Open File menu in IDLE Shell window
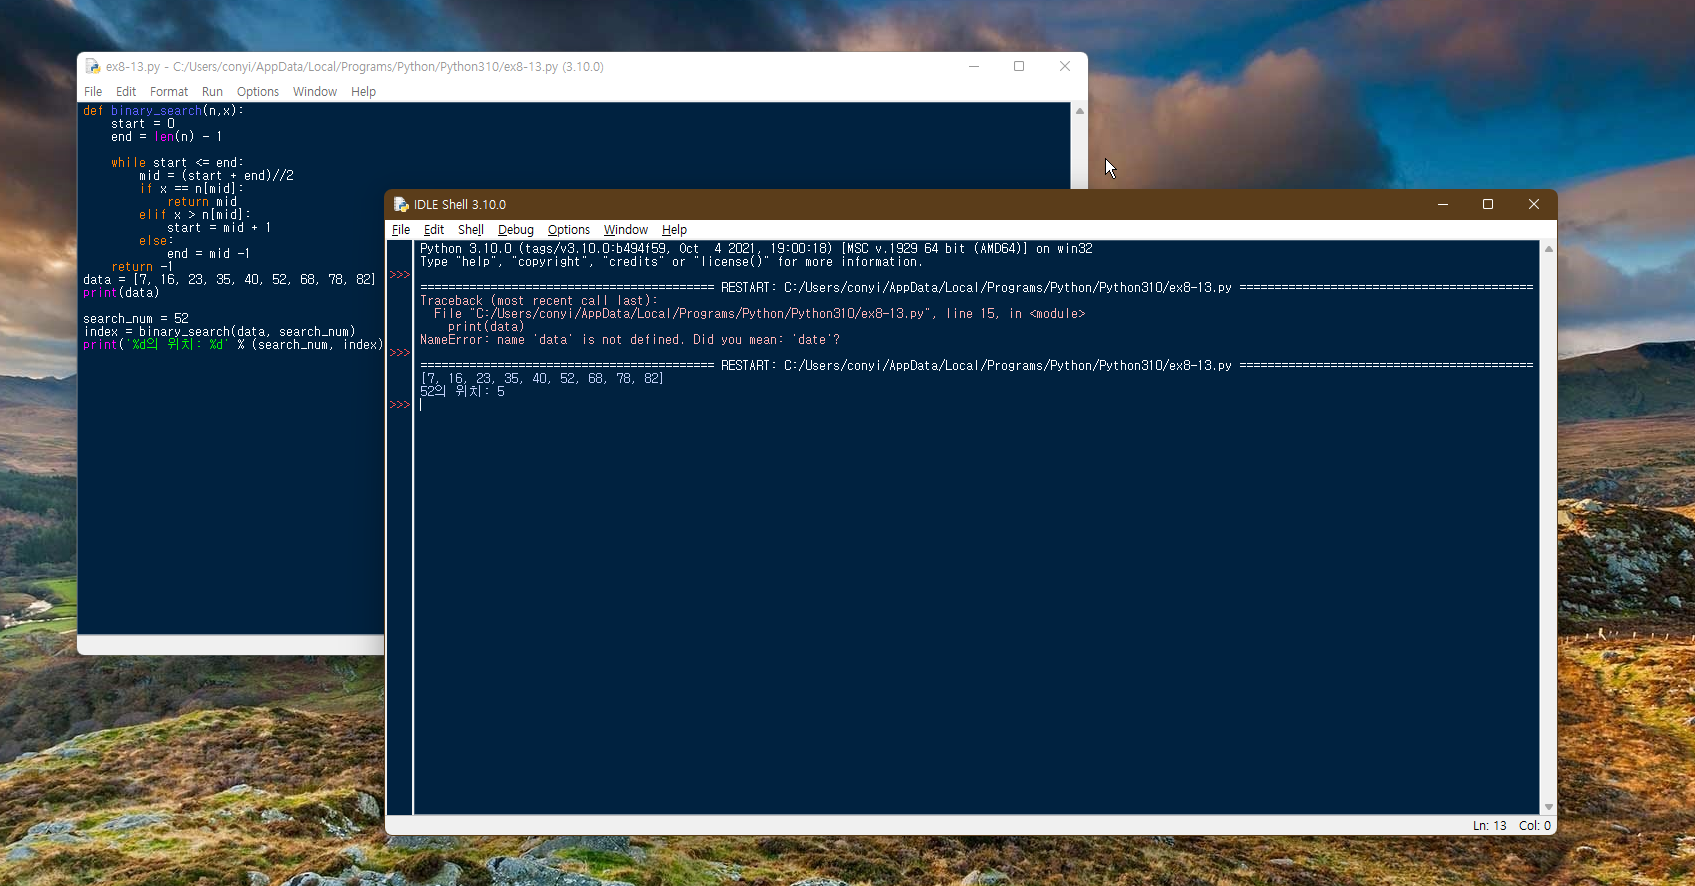1695x886 pixels. [401, 230]
